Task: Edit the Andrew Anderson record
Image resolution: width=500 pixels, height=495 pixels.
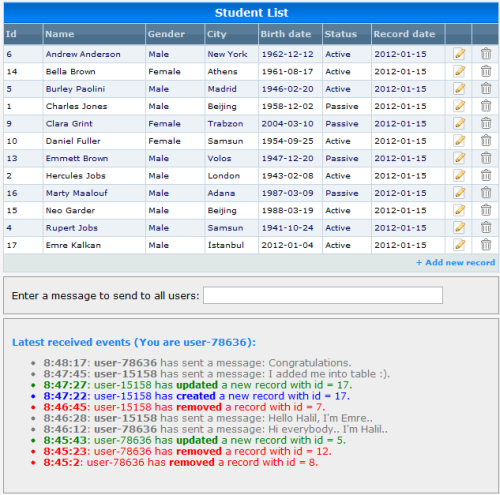Action: click(x=459, y=54)
